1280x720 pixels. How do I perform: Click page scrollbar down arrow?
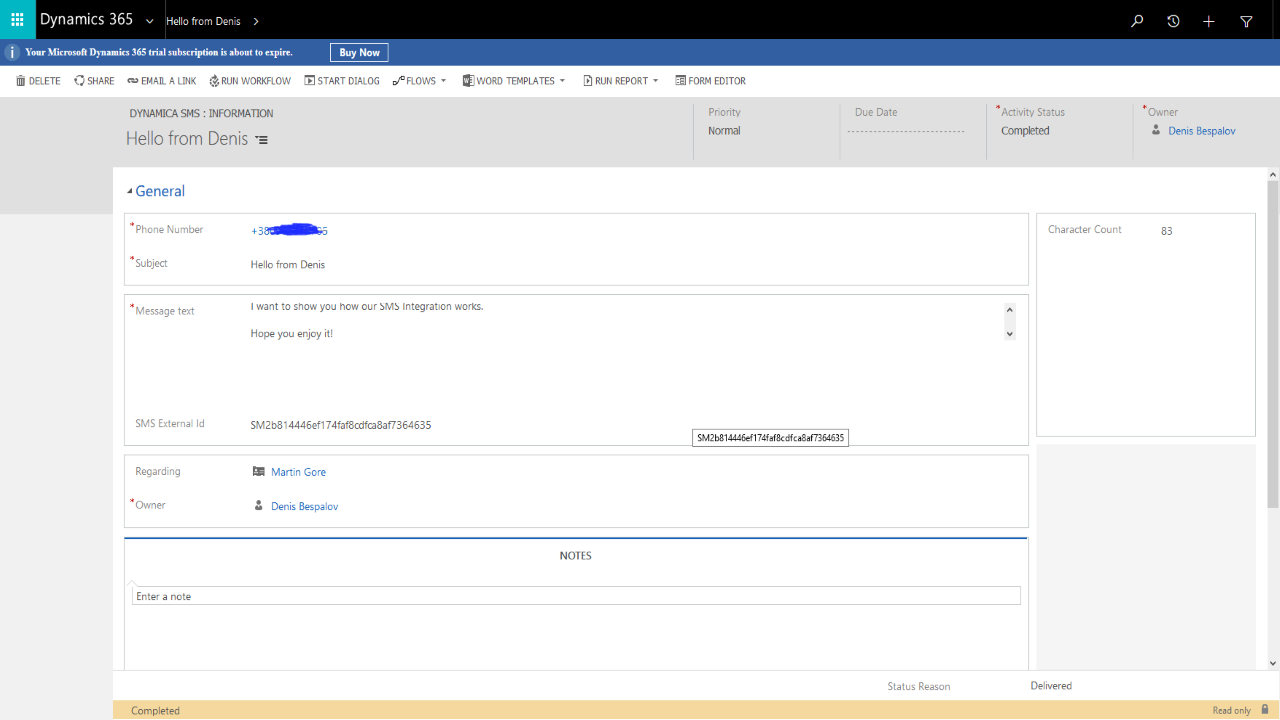click(x=1273, y=663)
